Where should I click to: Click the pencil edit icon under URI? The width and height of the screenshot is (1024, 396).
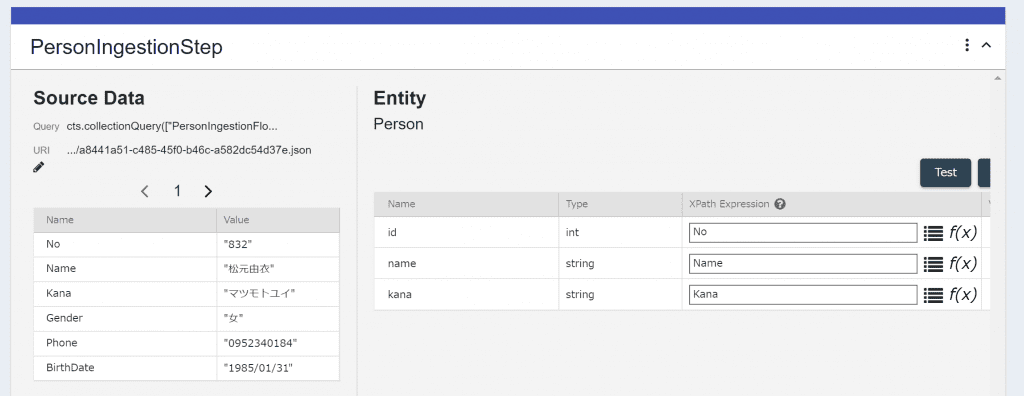39,167
